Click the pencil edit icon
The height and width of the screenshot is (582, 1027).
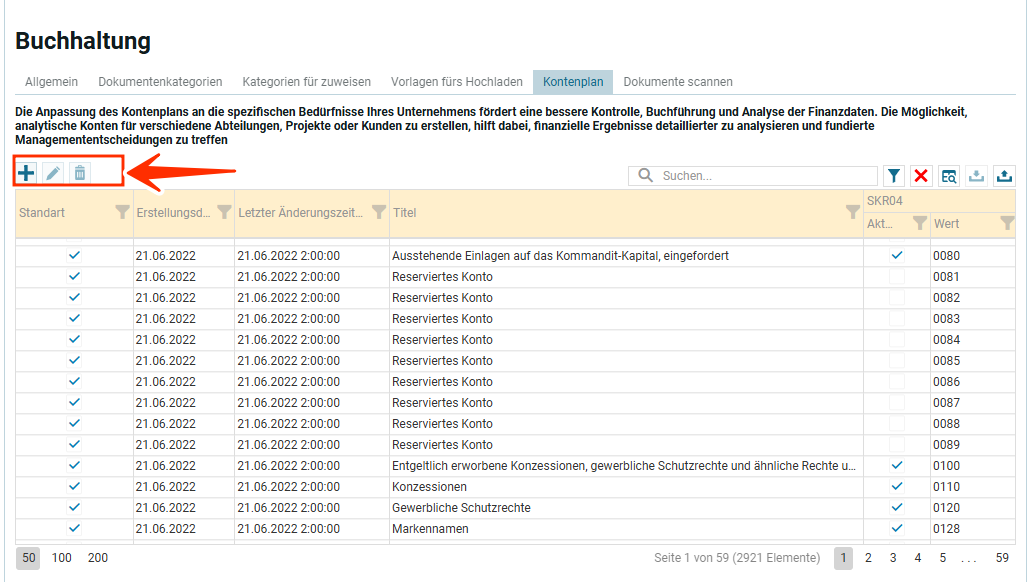[53, 173]
